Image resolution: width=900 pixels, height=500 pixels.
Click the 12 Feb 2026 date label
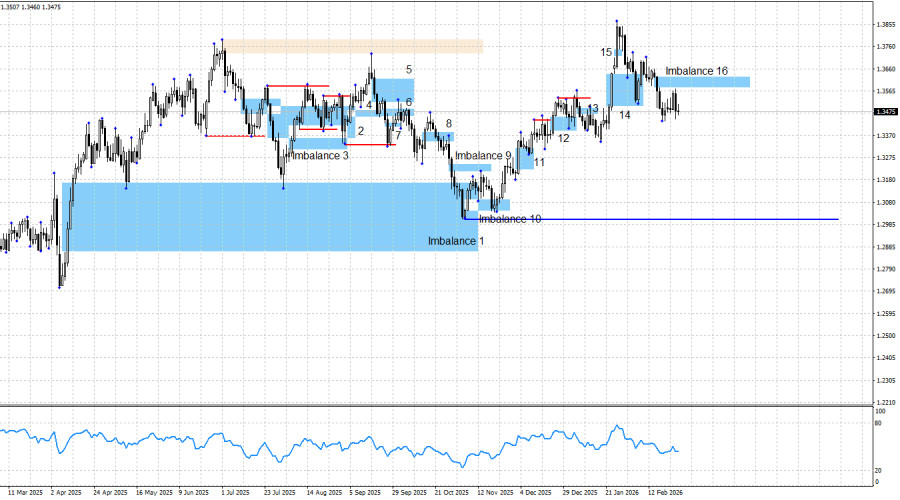(665, 493)
